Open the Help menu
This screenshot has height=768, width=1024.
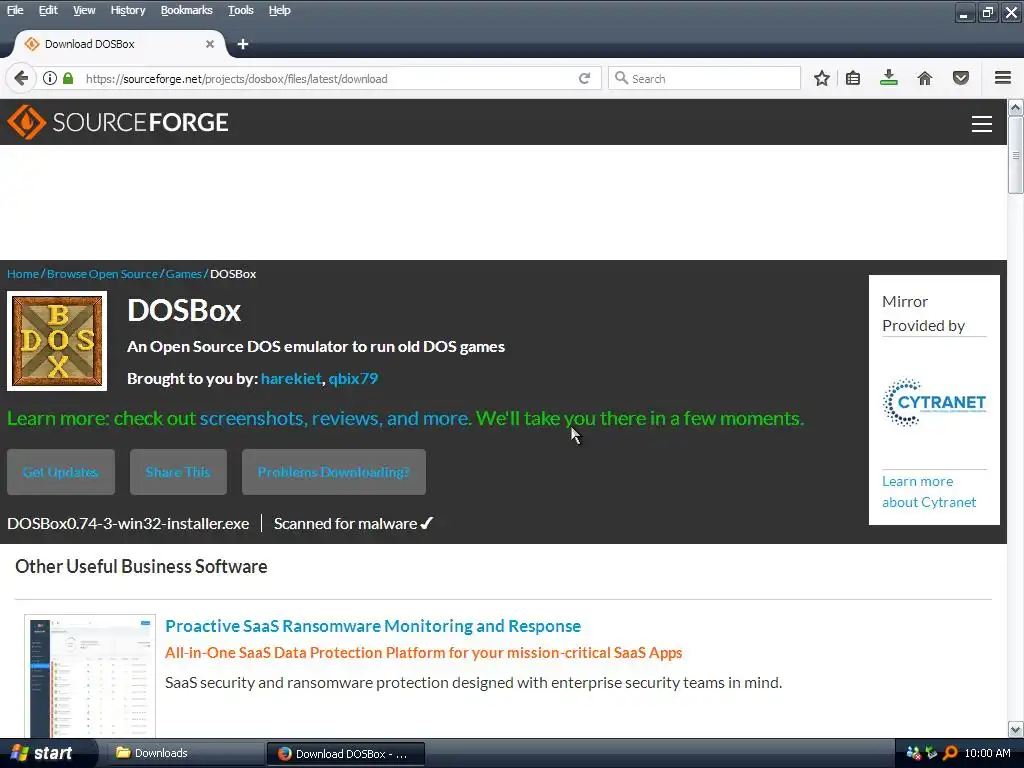279,10
